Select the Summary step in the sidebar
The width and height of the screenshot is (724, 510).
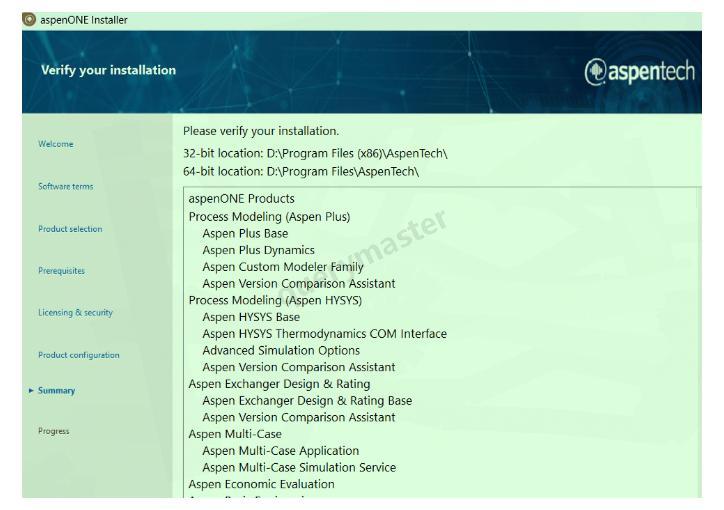[x=56, y=390]
